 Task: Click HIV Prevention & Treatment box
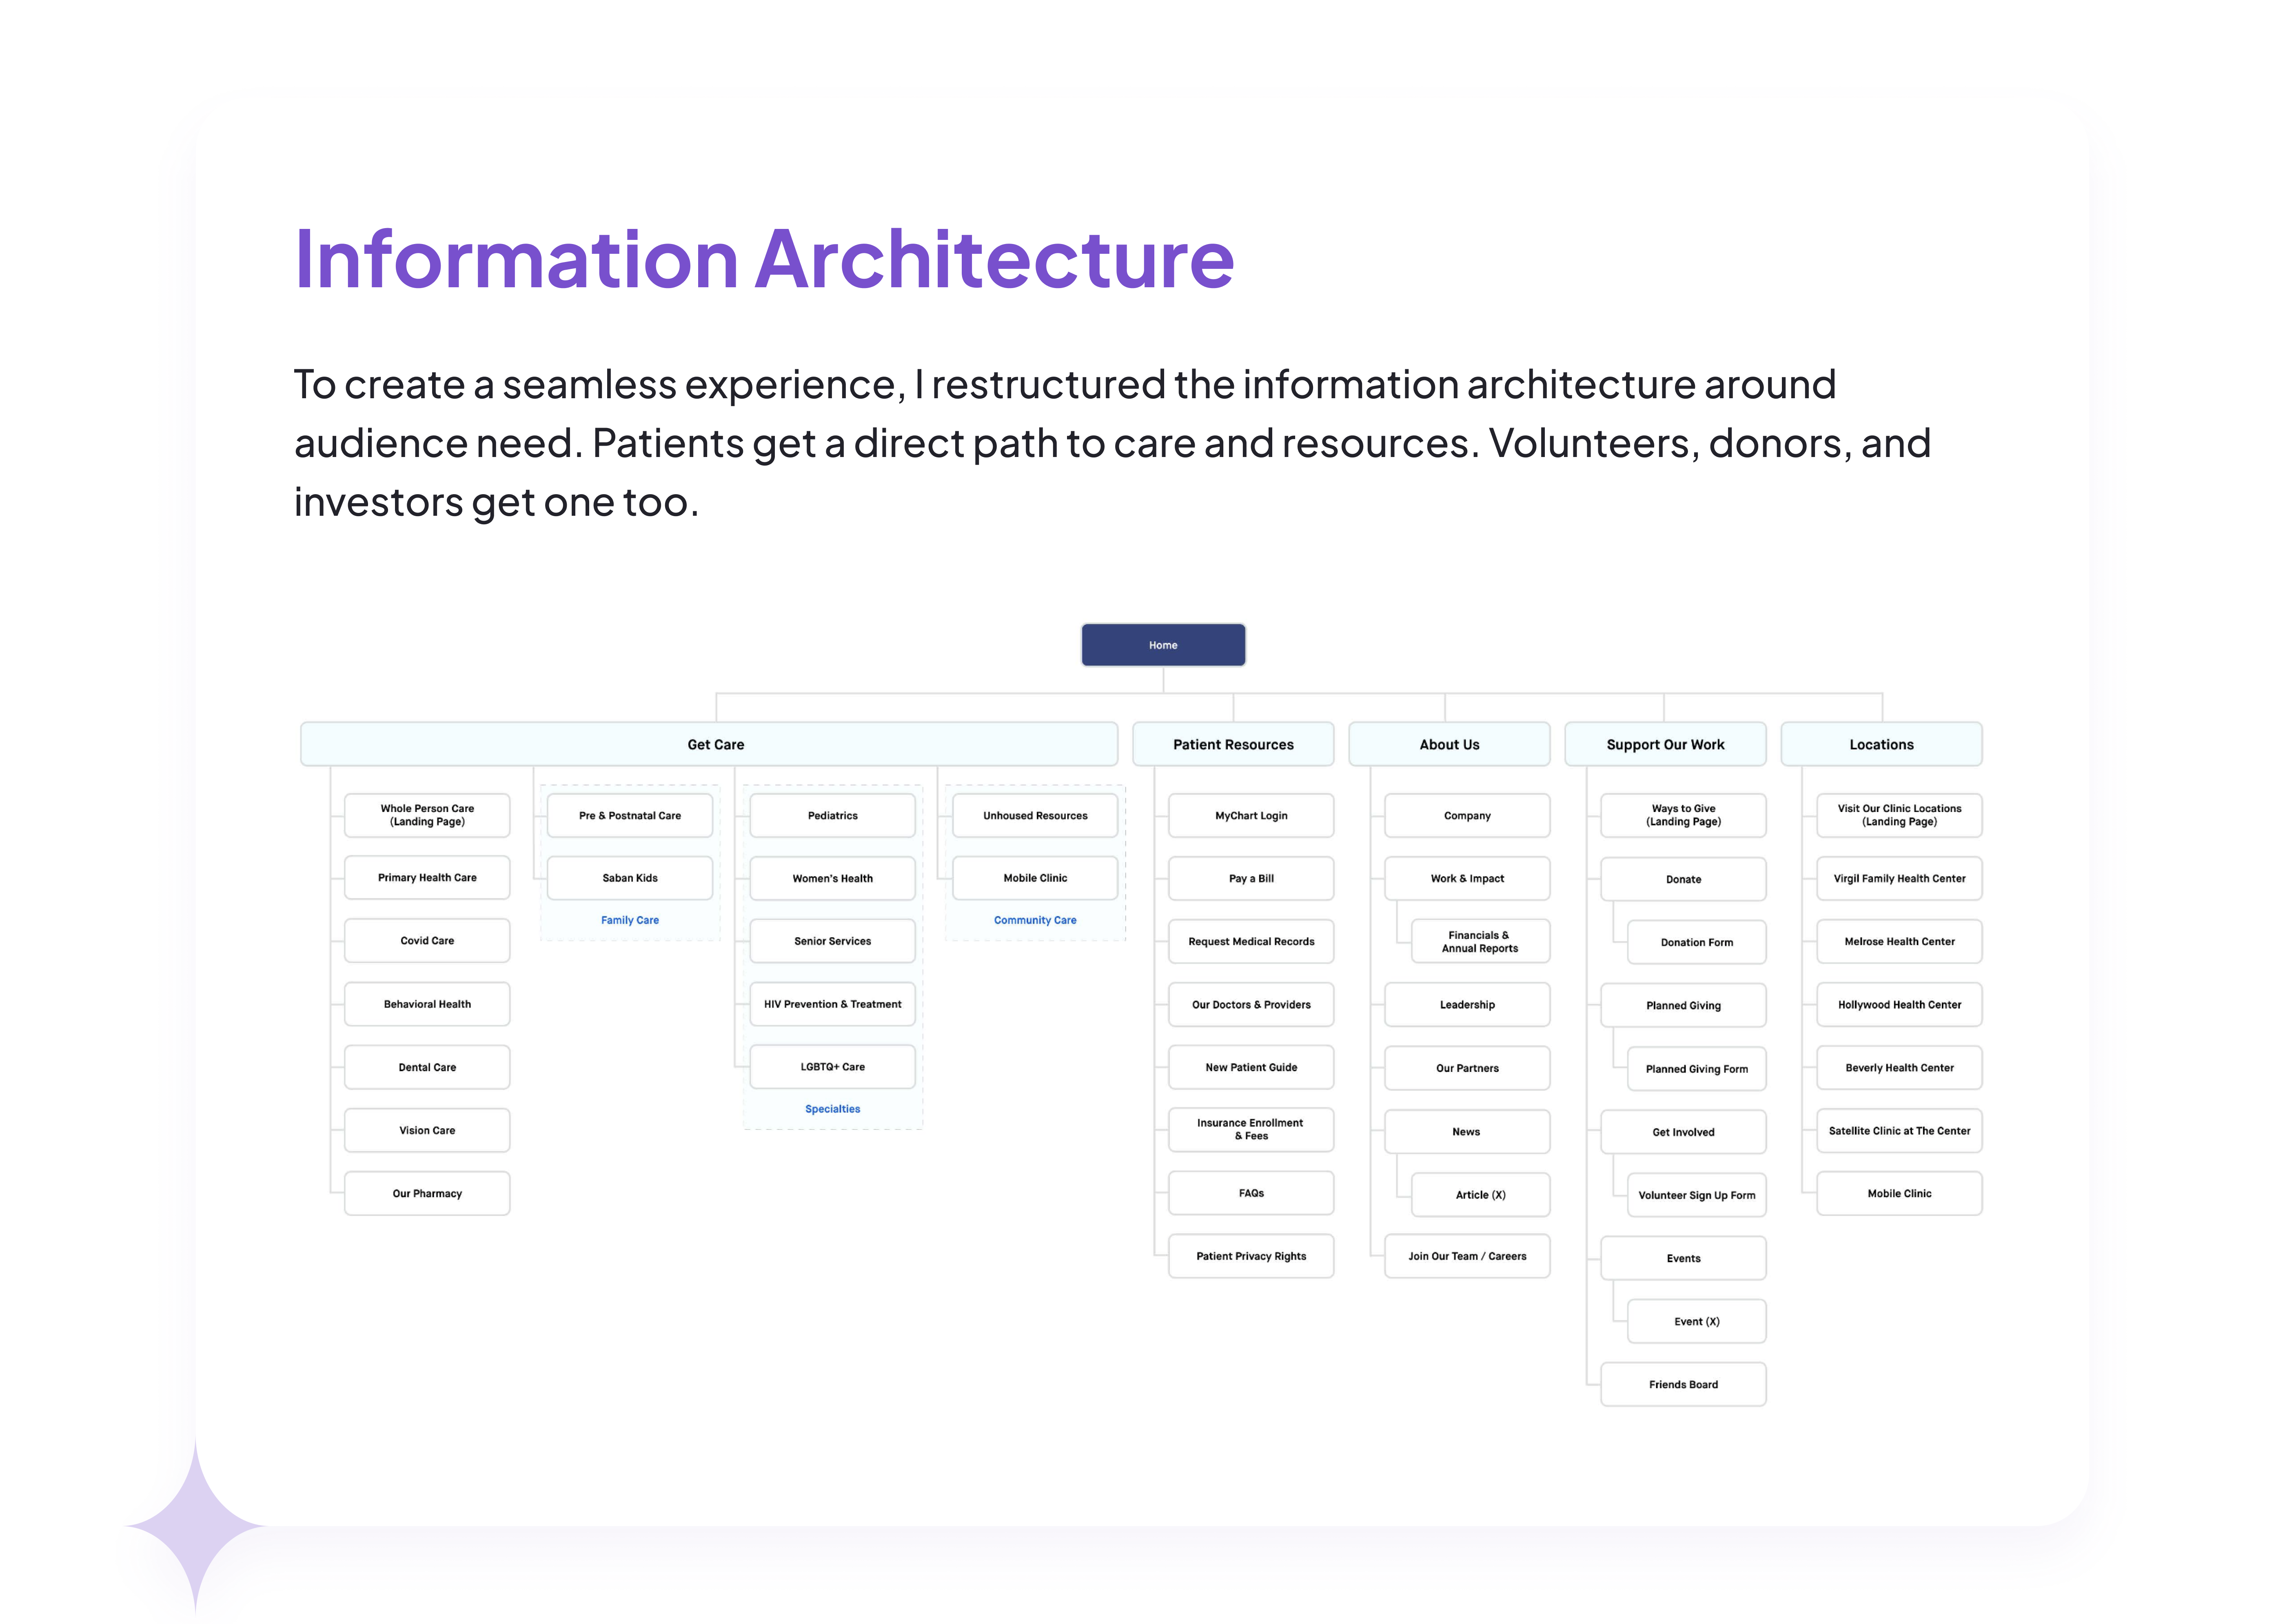(832, 1004)
